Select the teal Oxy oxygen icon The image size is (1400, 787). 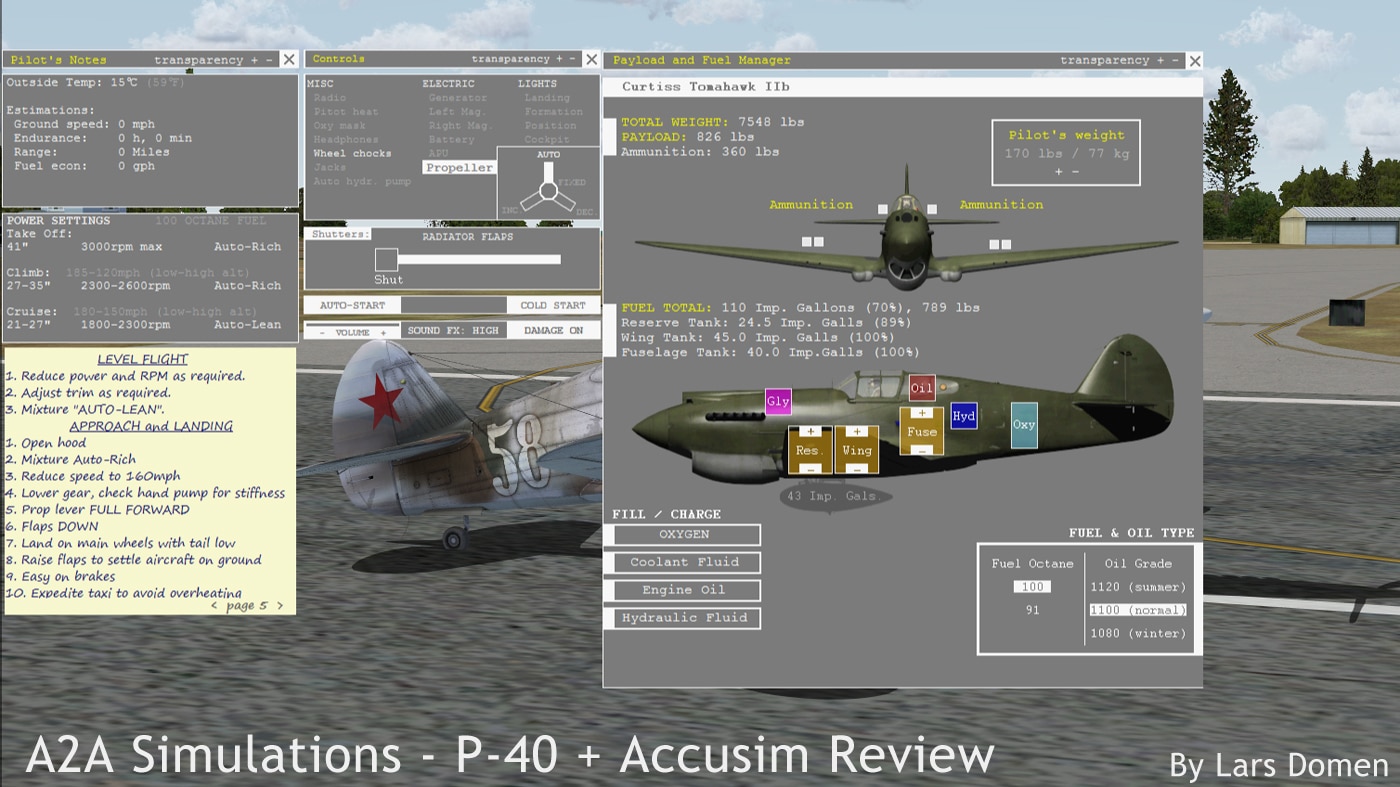coord(1023,425)
